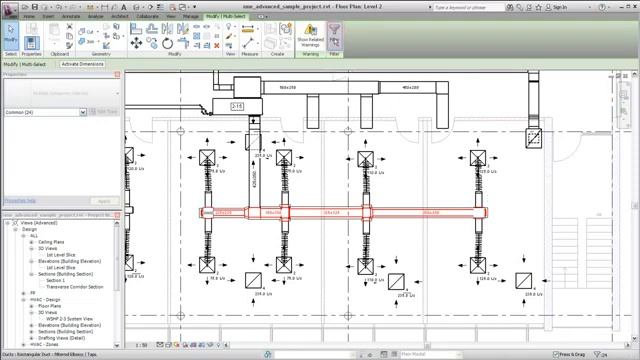This screenshot has height=360, width=640.
Task: Click the Cut geometry tool
Action: click(x=86, y=31)
